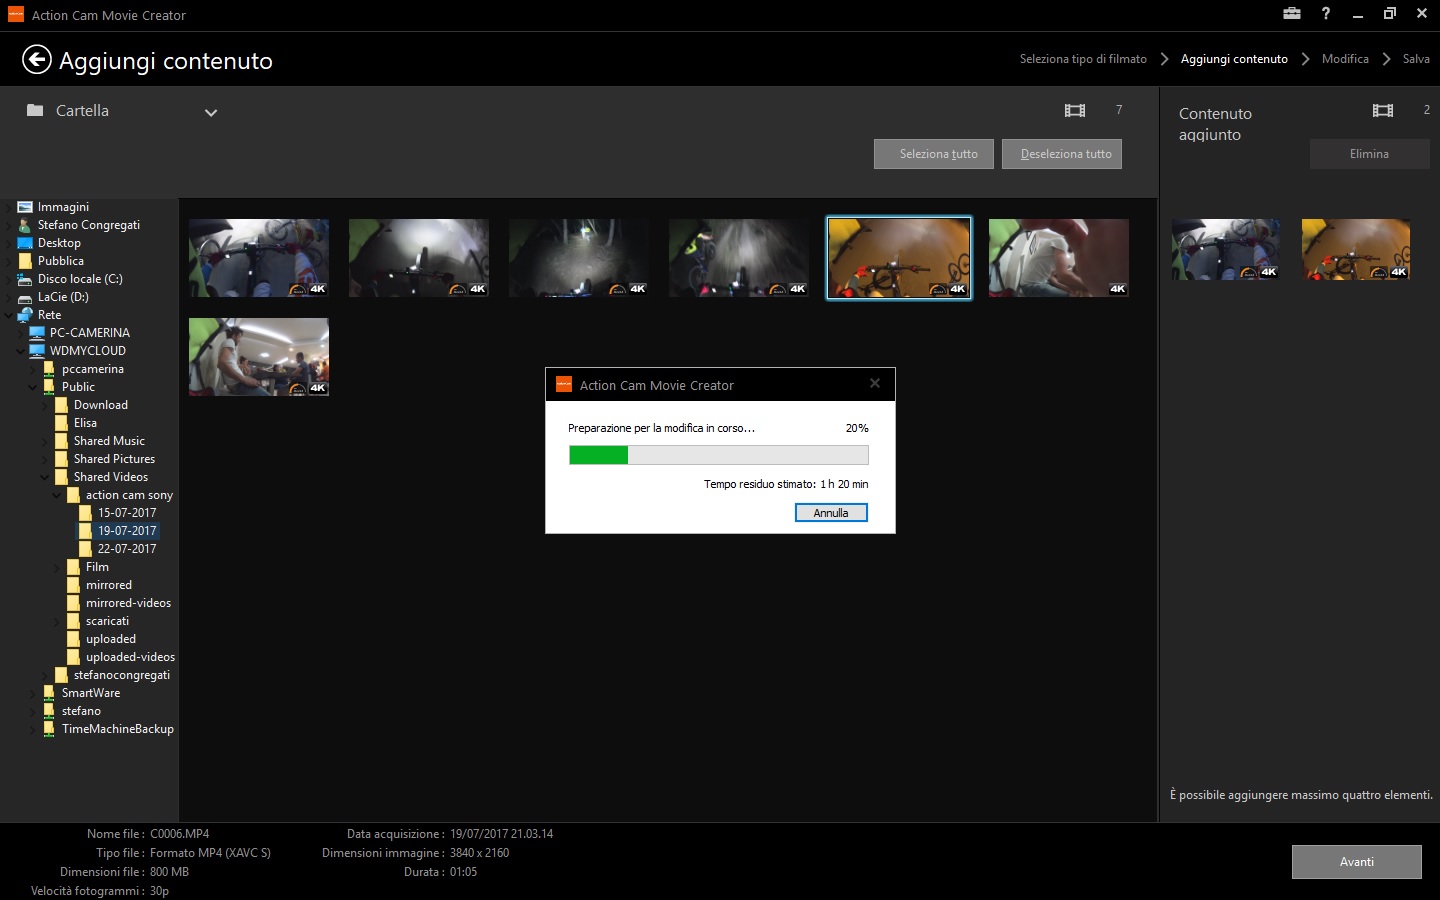The height and width of the screenshot is (900, 1440).
Task: Collapse the action cam sony folder
Action: pos(57,494)
